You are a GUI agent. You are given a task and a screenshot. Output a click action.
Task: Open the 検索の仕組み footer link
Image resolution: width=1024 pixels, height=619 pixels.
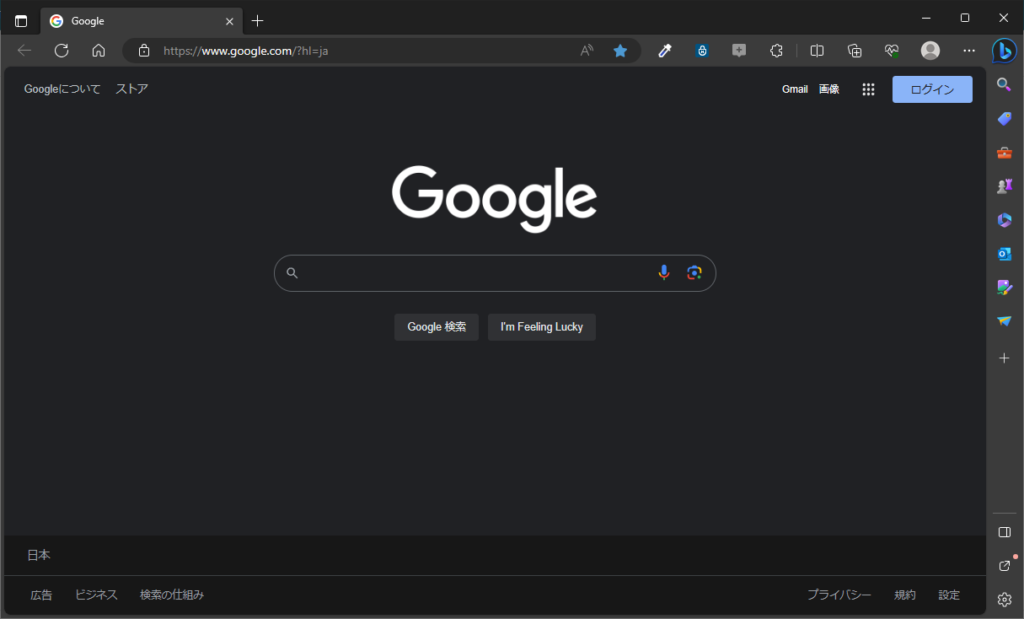[172, 595]
